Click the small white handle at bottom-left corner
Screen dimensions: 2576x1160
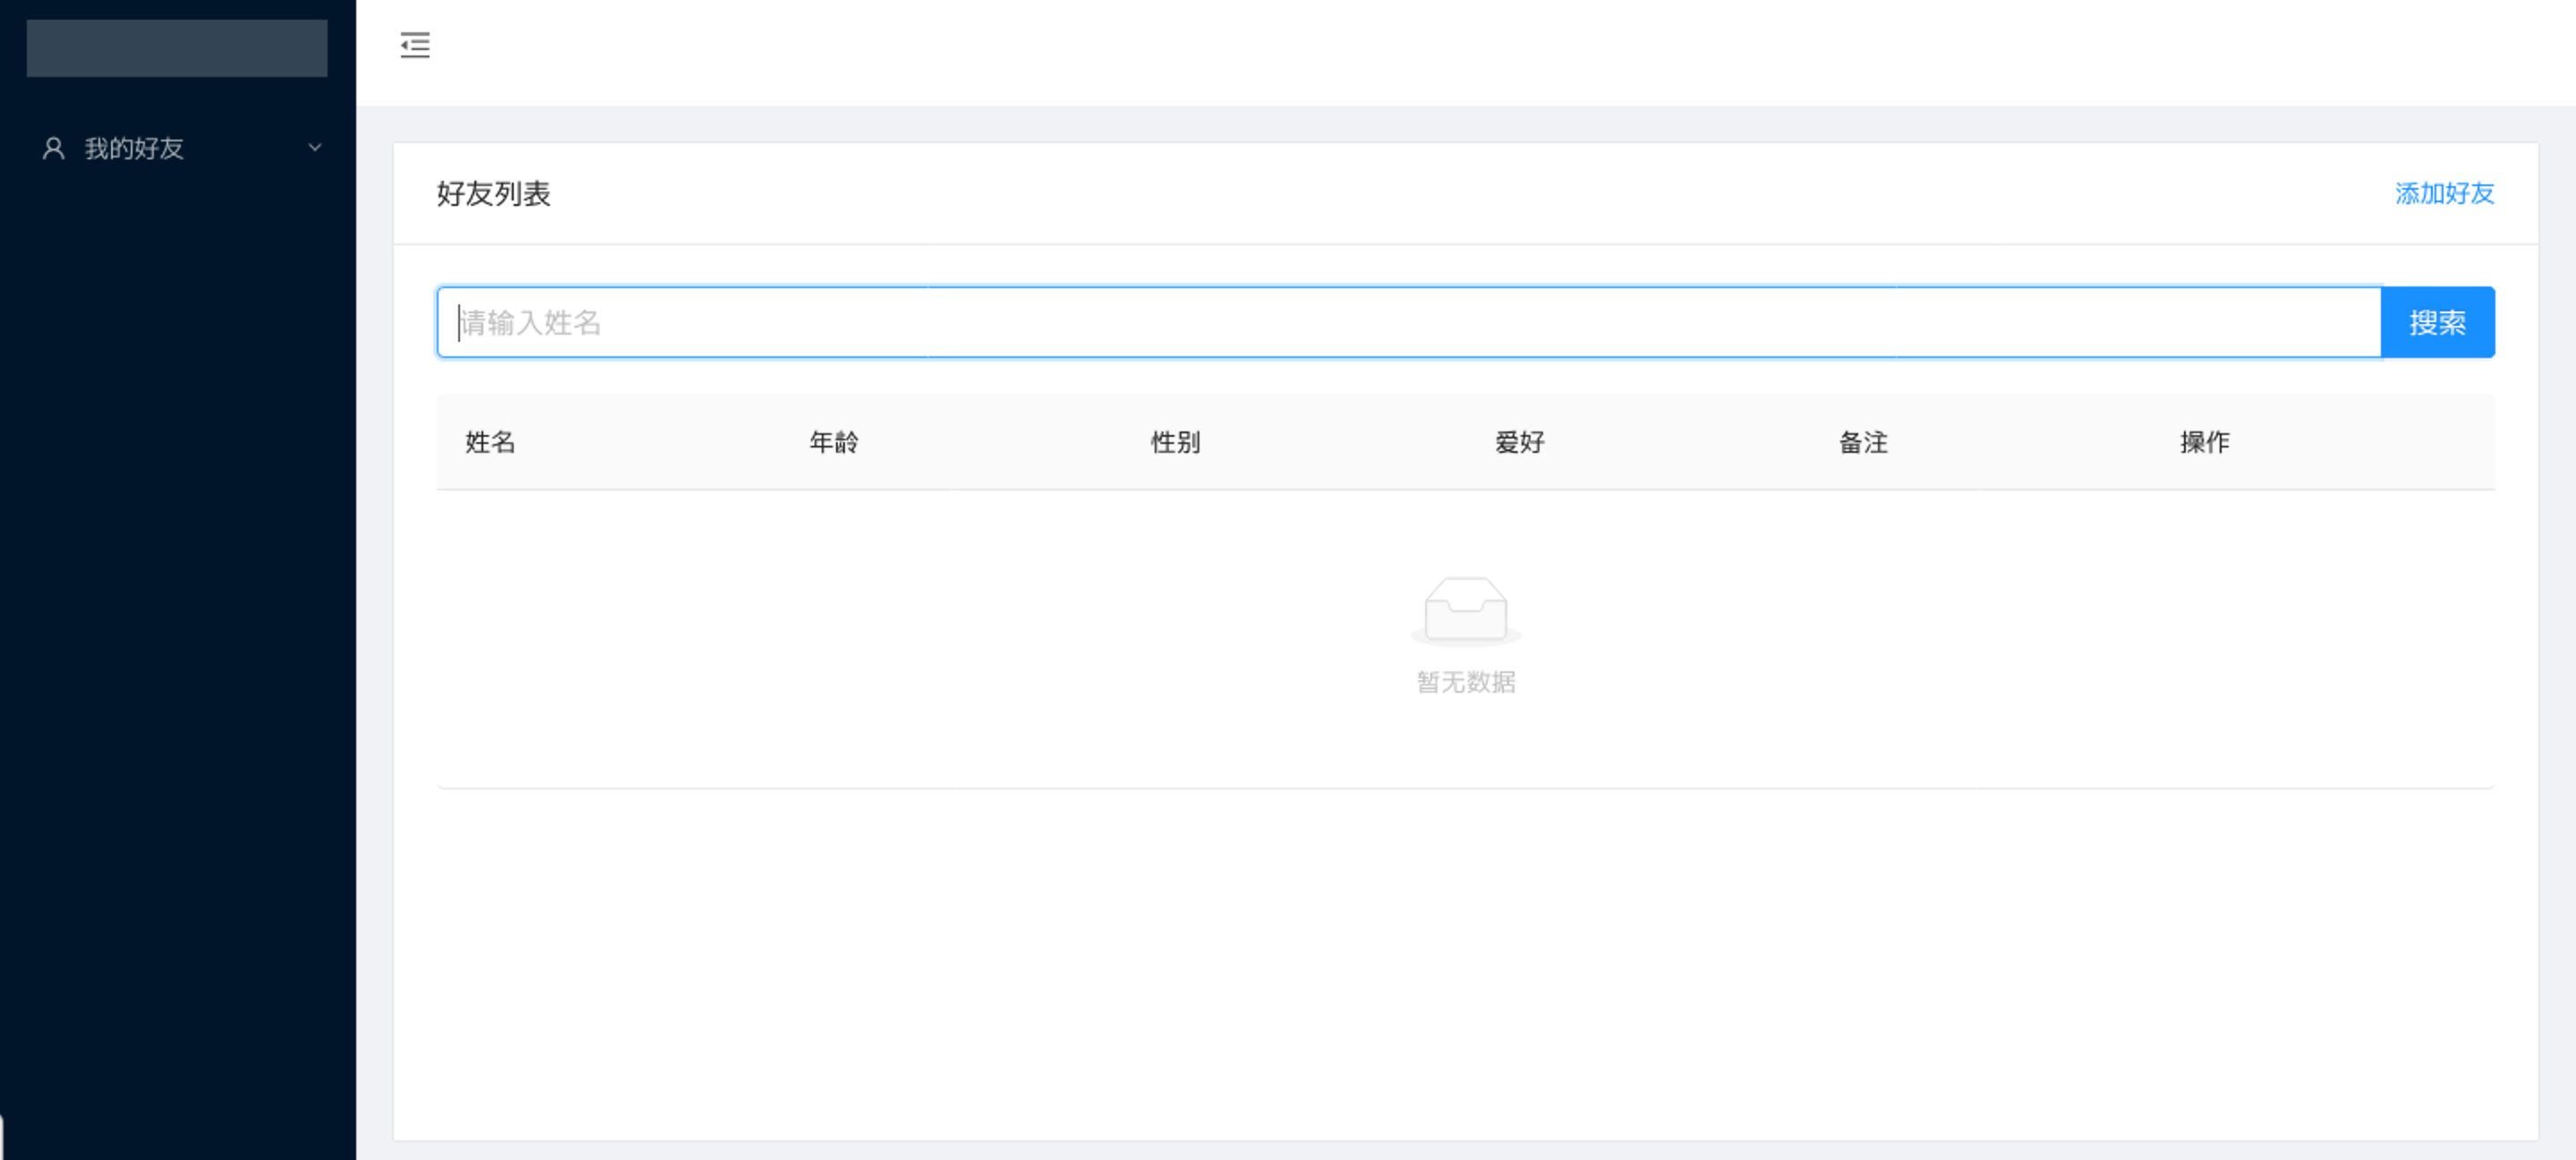2,1138
